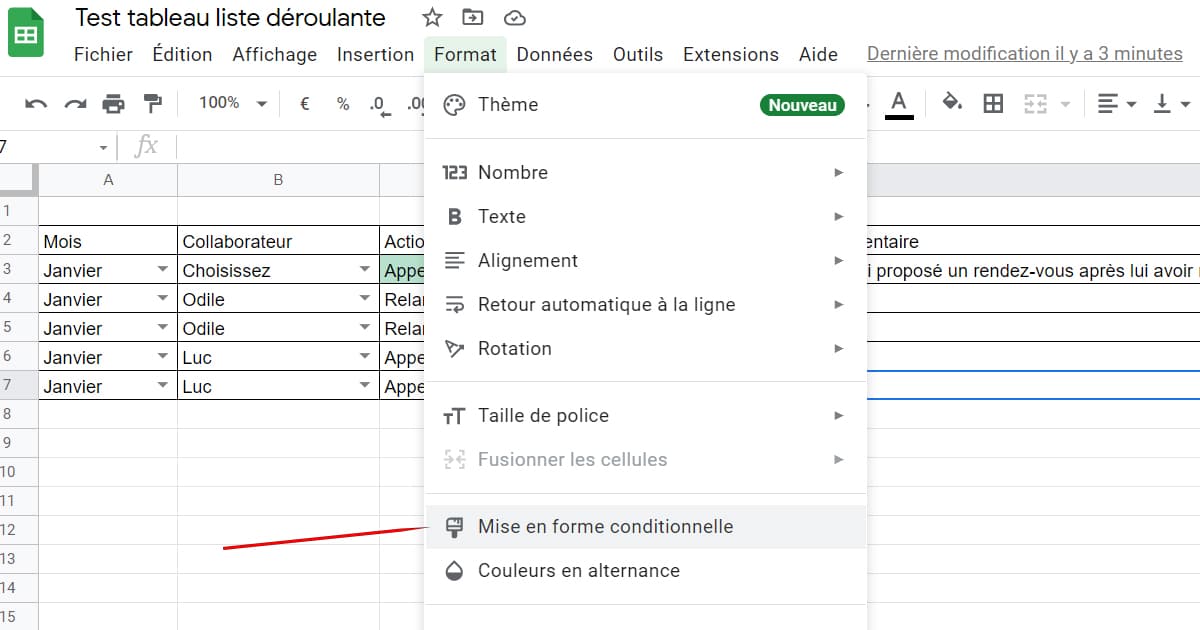Viewport: 1200px width, 630px height.
Task: Click the green Nouveau badge
Action: point(802,105)
